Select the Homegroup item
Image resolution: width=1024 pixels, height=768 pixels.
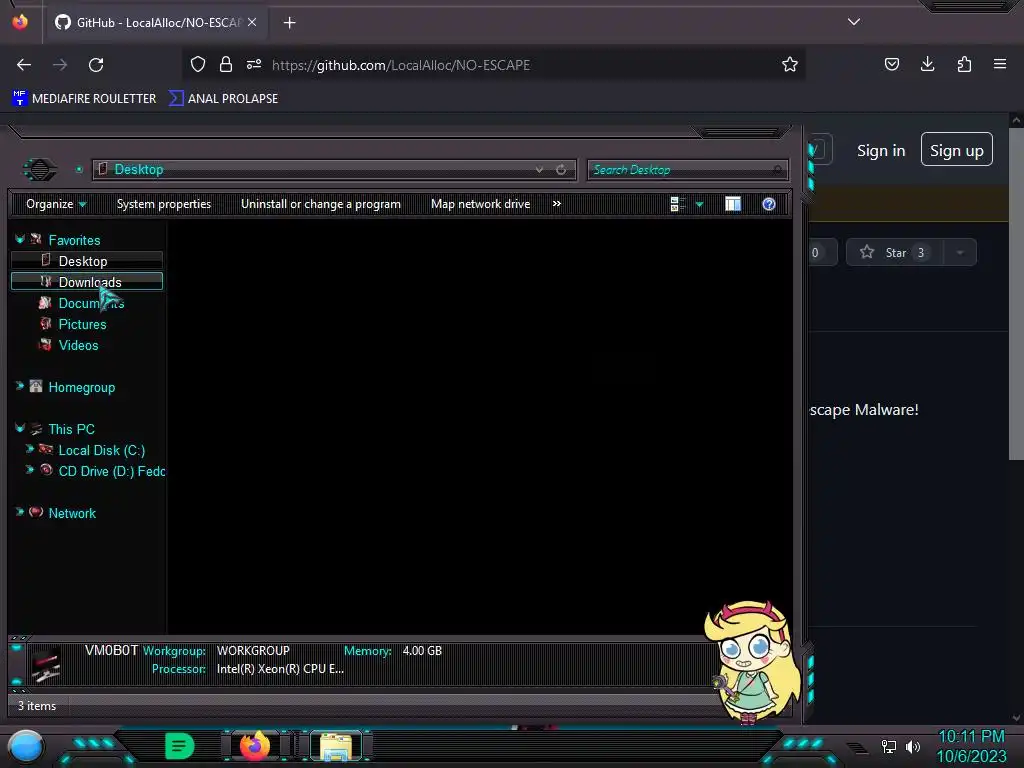coord(82,387)
